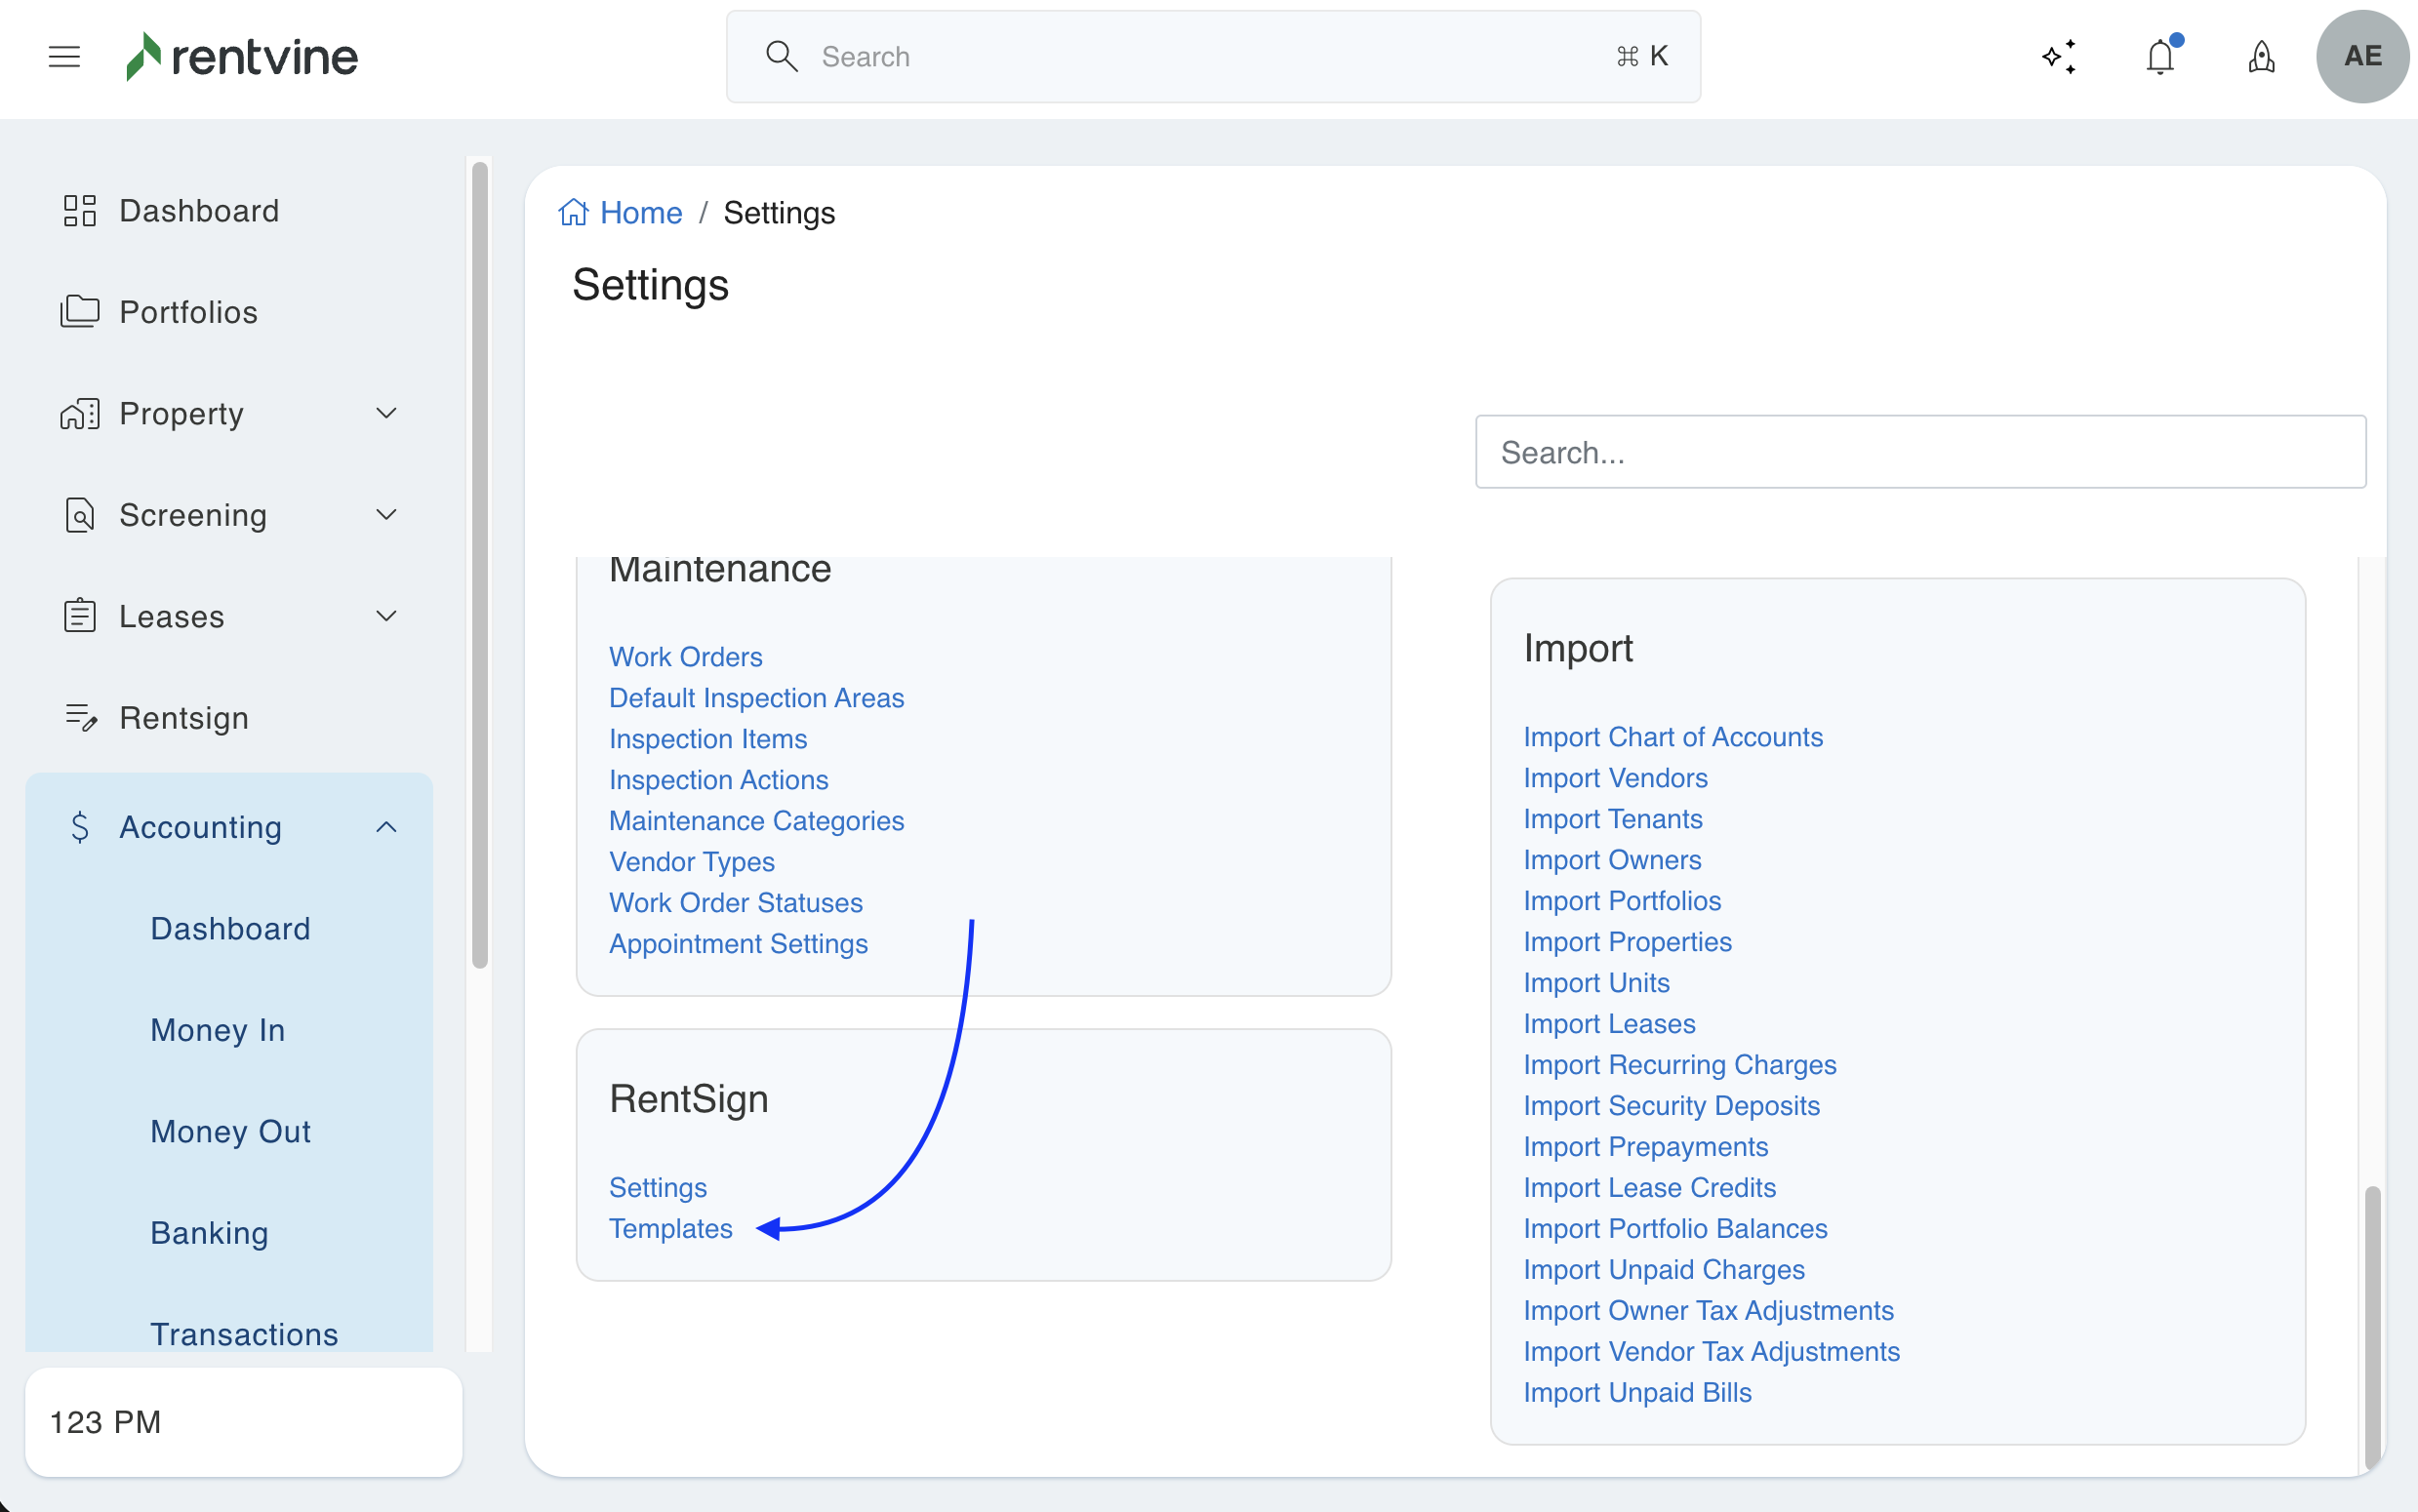Open the hamburger menu icon
The width and height of the screenshot is (2418, 1512).
click(64, 56)
